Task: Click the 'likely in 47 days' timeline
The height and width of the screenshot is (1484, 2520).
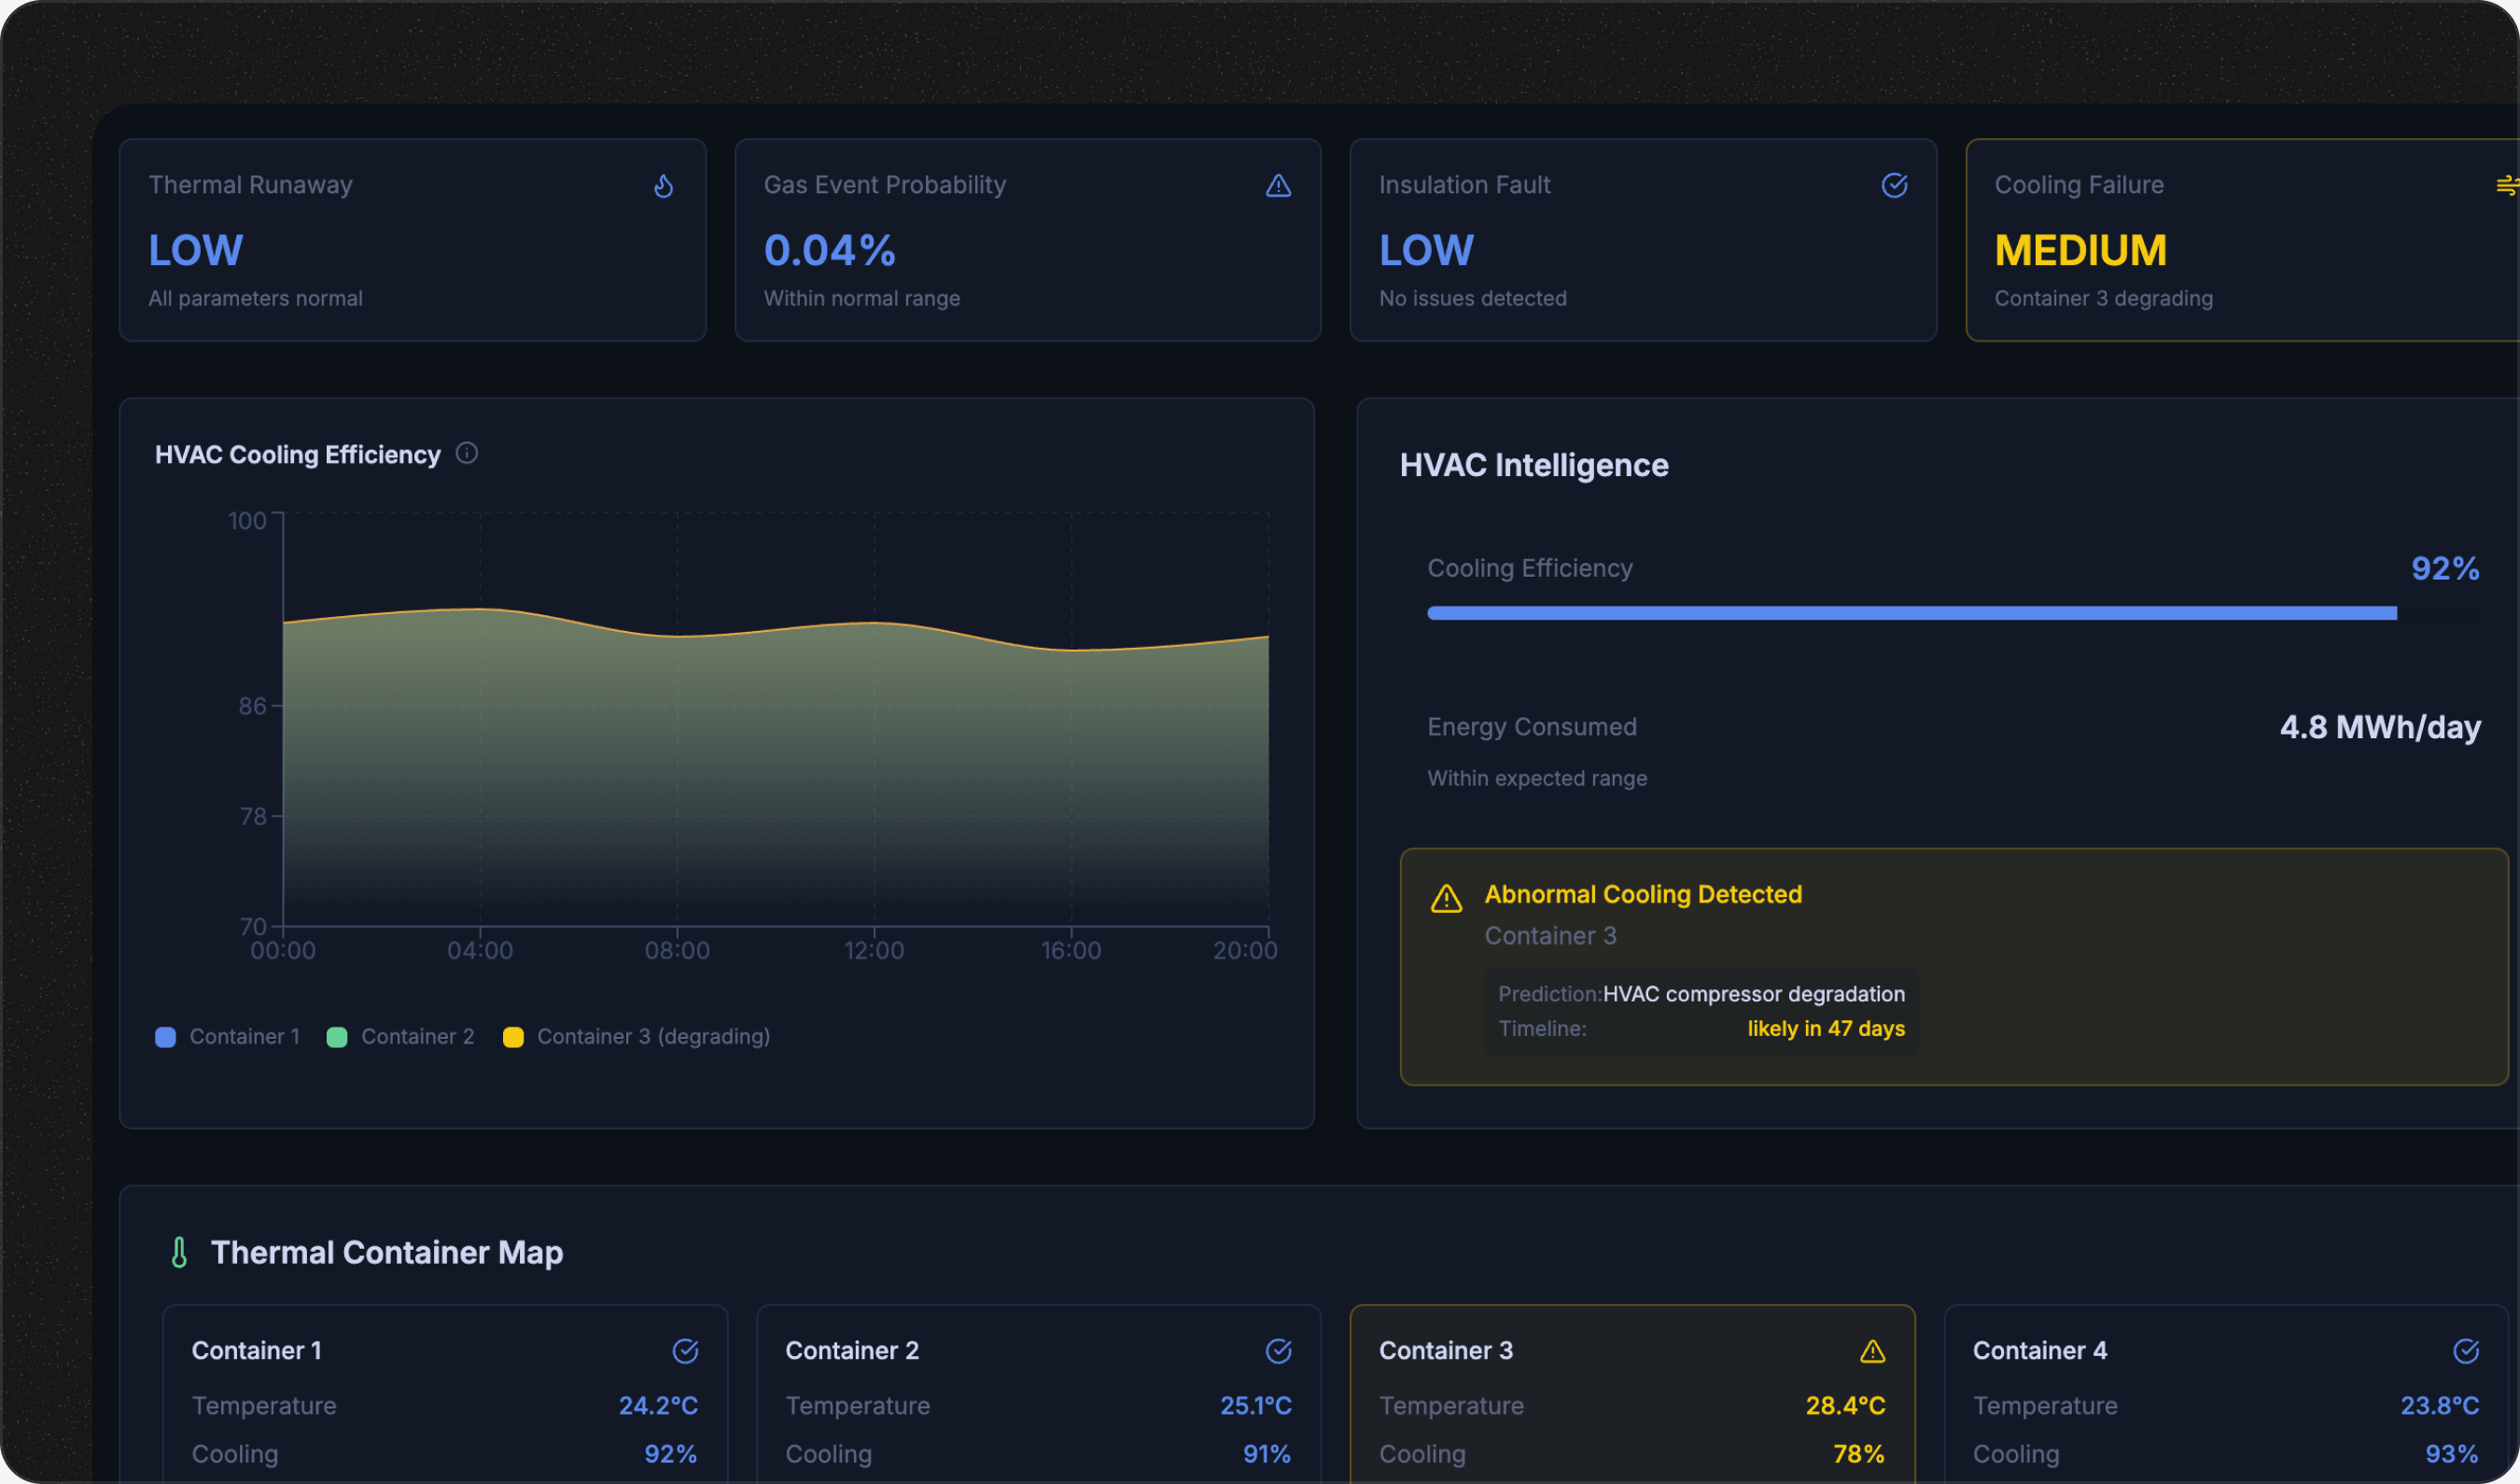Action: pos(1826,1029)
